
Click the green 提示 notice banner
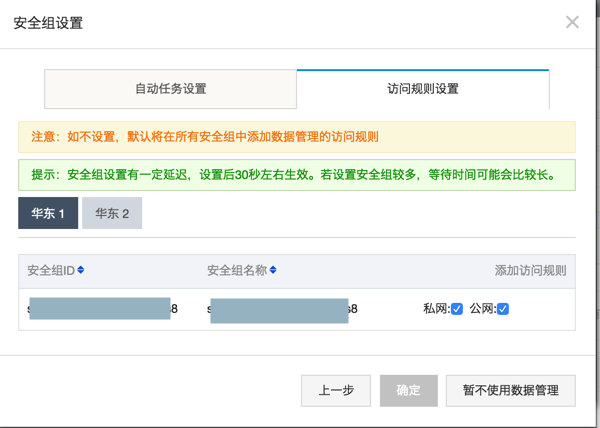point(297,174)
